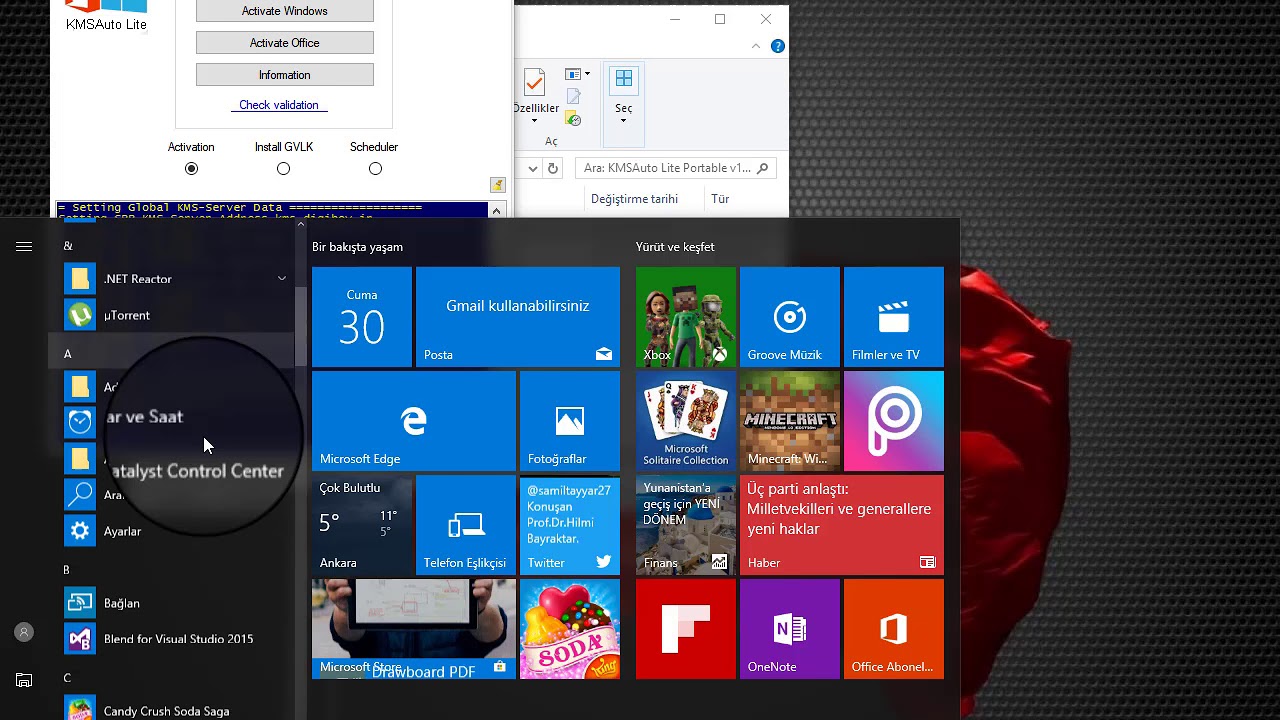Select the Install GVLK radio button
1280x720 pixels.
(x=283, y=169)
